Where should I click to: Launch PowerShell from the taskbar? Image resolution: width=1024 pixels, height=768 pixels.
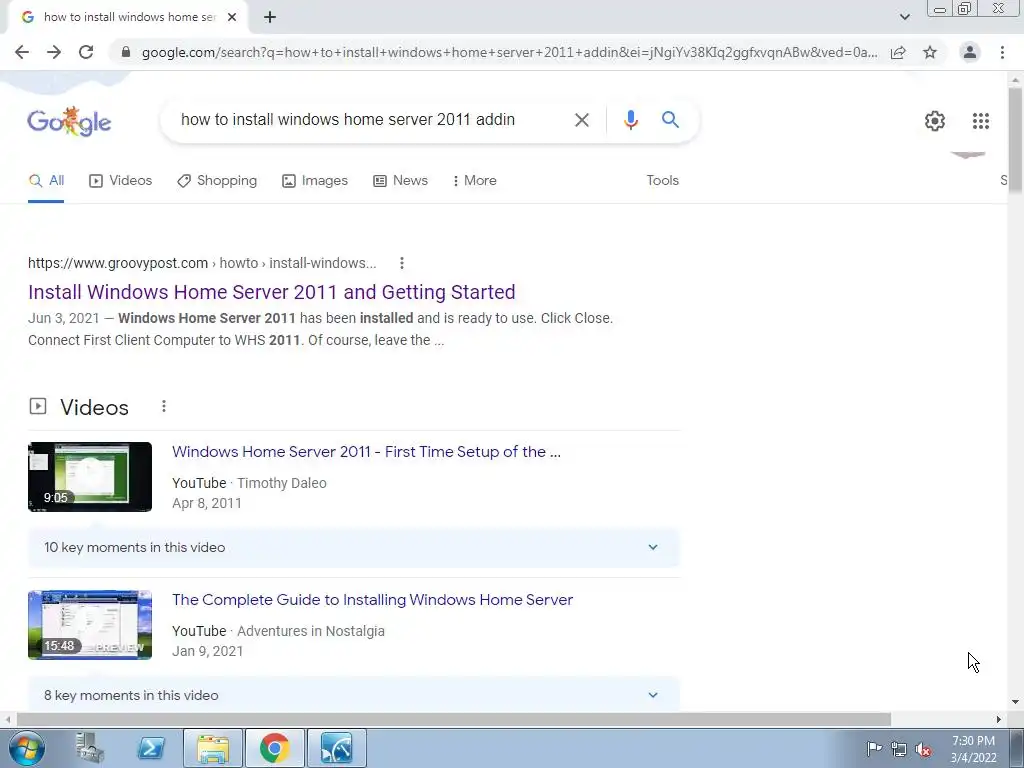coord(151,748)
